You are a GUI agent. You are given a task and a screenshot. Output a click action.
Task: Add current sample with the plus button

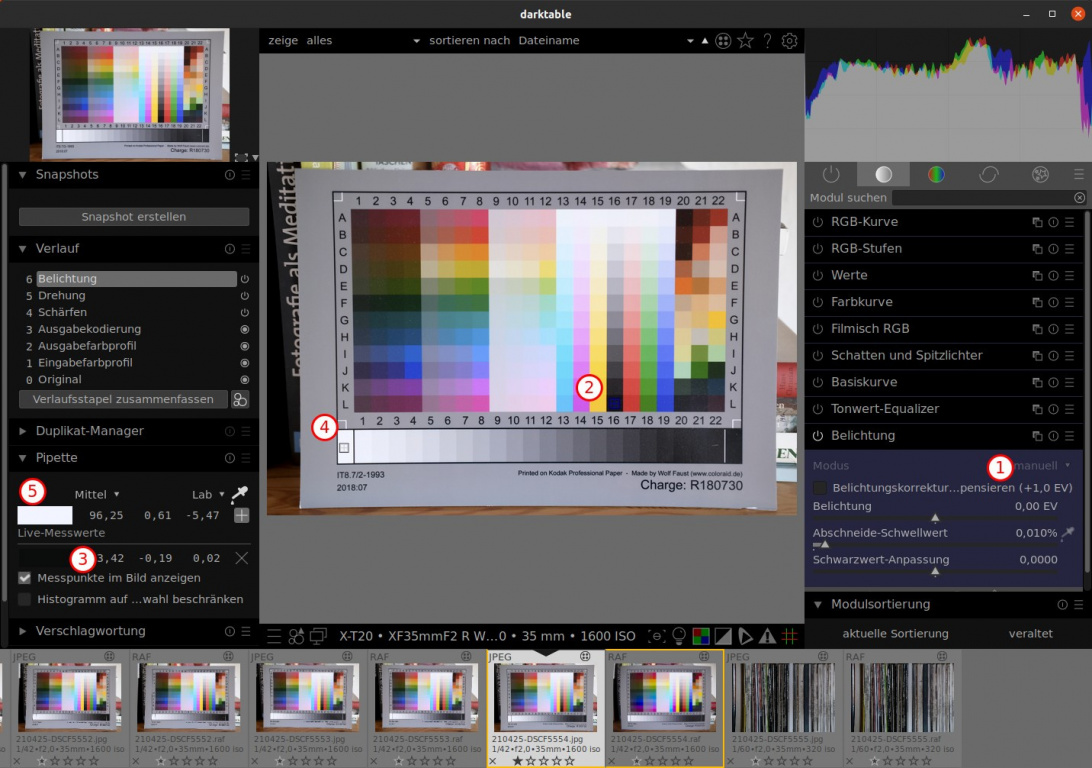click(241, 515)
